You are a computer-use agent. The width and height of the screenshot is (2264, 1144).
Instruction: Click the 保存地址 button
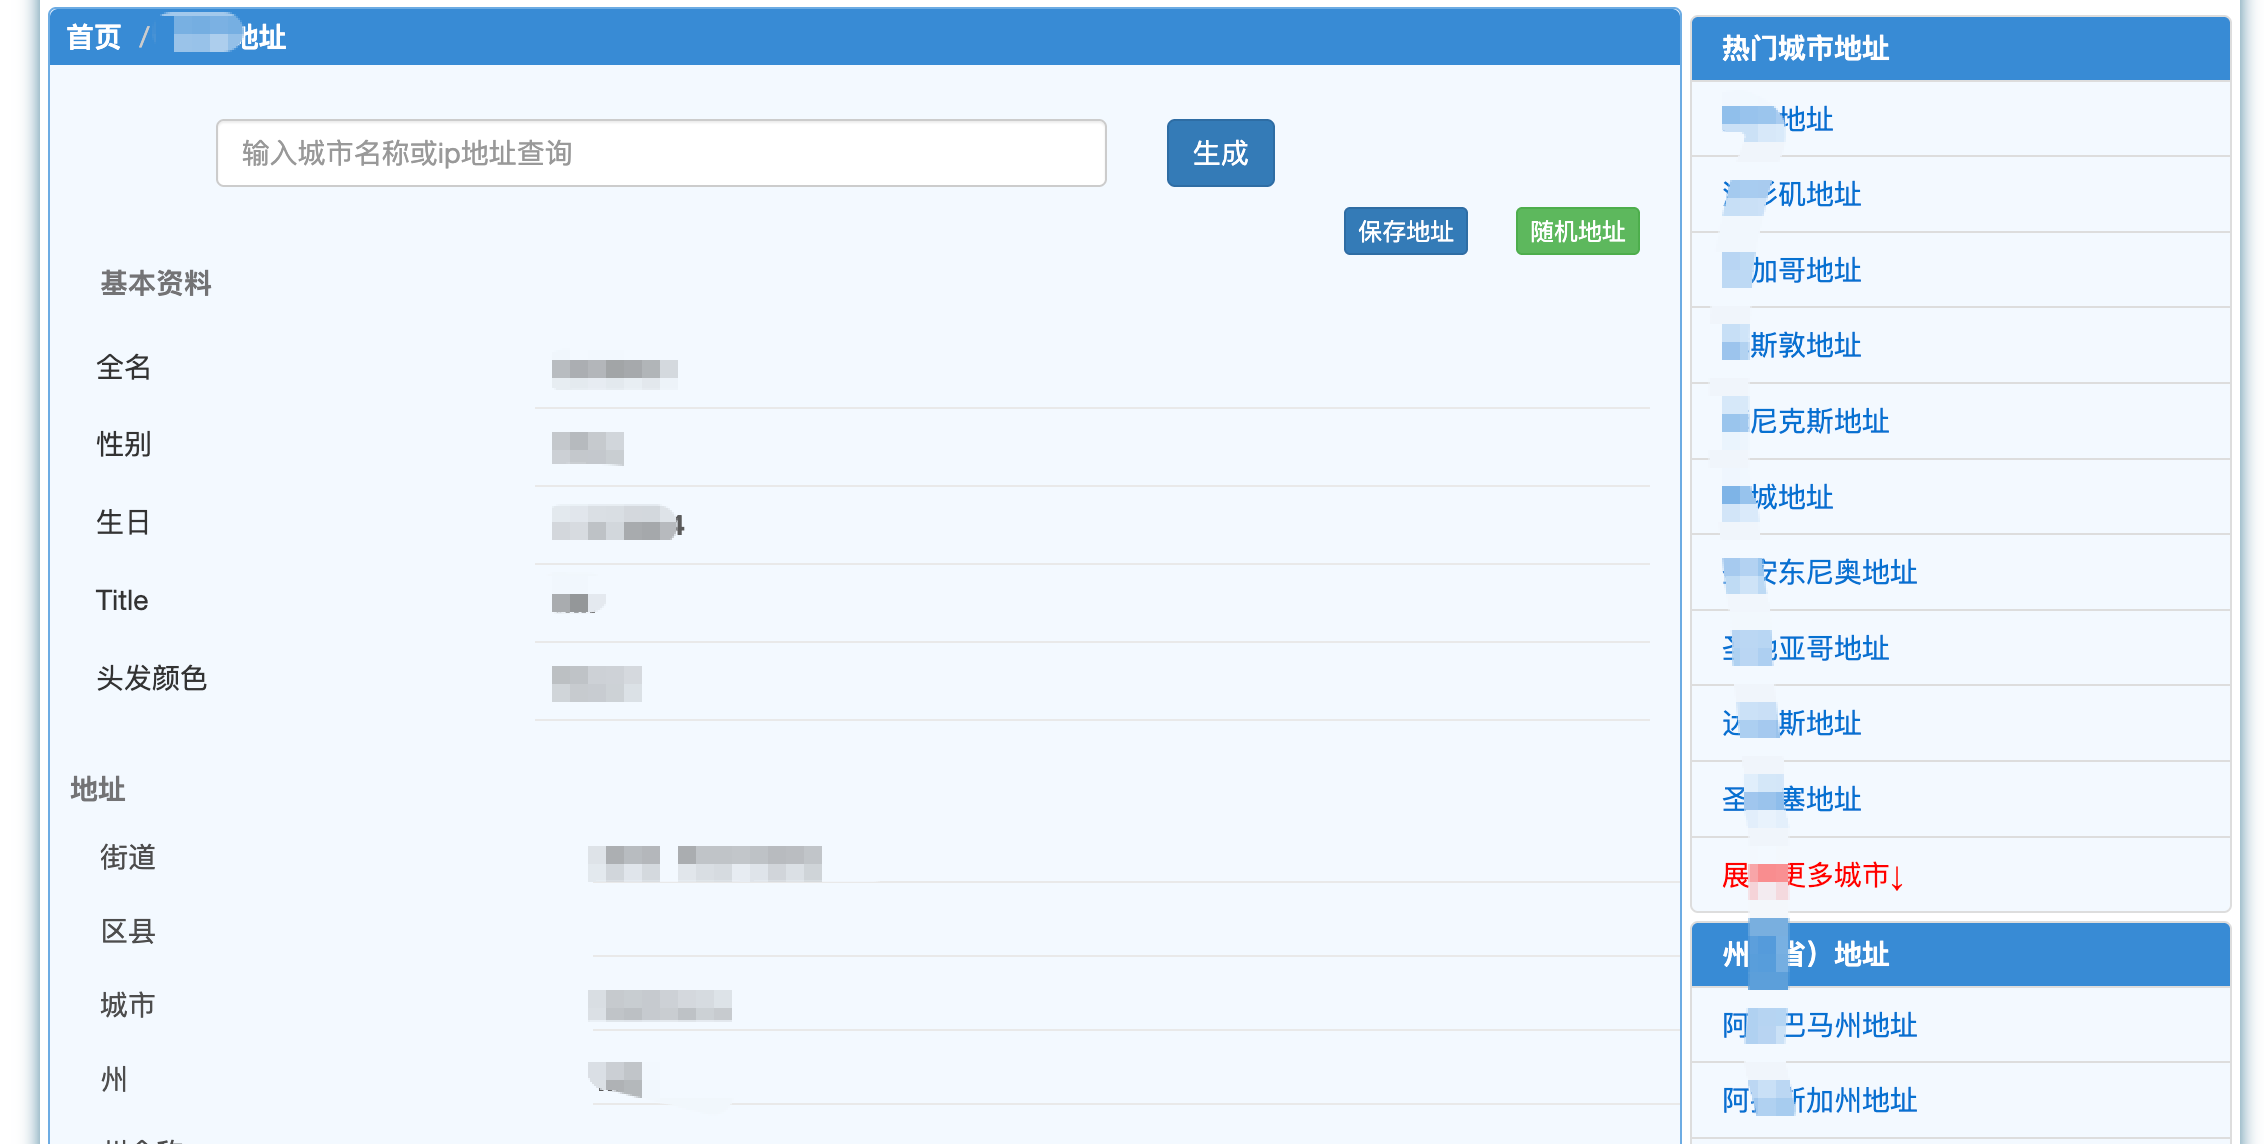pyautogui.click(x=1405, y=231)
